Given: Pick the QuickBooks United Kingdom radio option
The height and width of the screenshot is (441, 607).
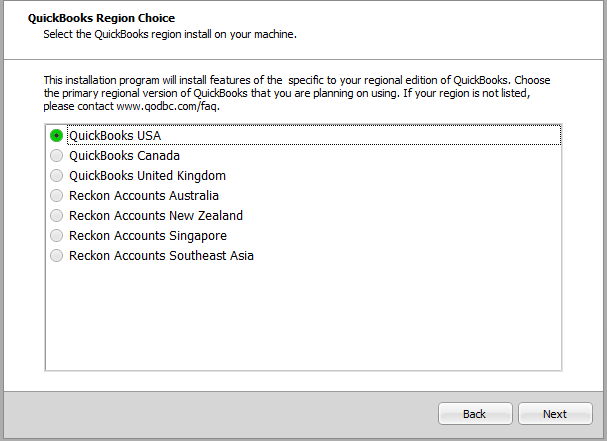Looking at the screenshot, I should click(57, 175).
